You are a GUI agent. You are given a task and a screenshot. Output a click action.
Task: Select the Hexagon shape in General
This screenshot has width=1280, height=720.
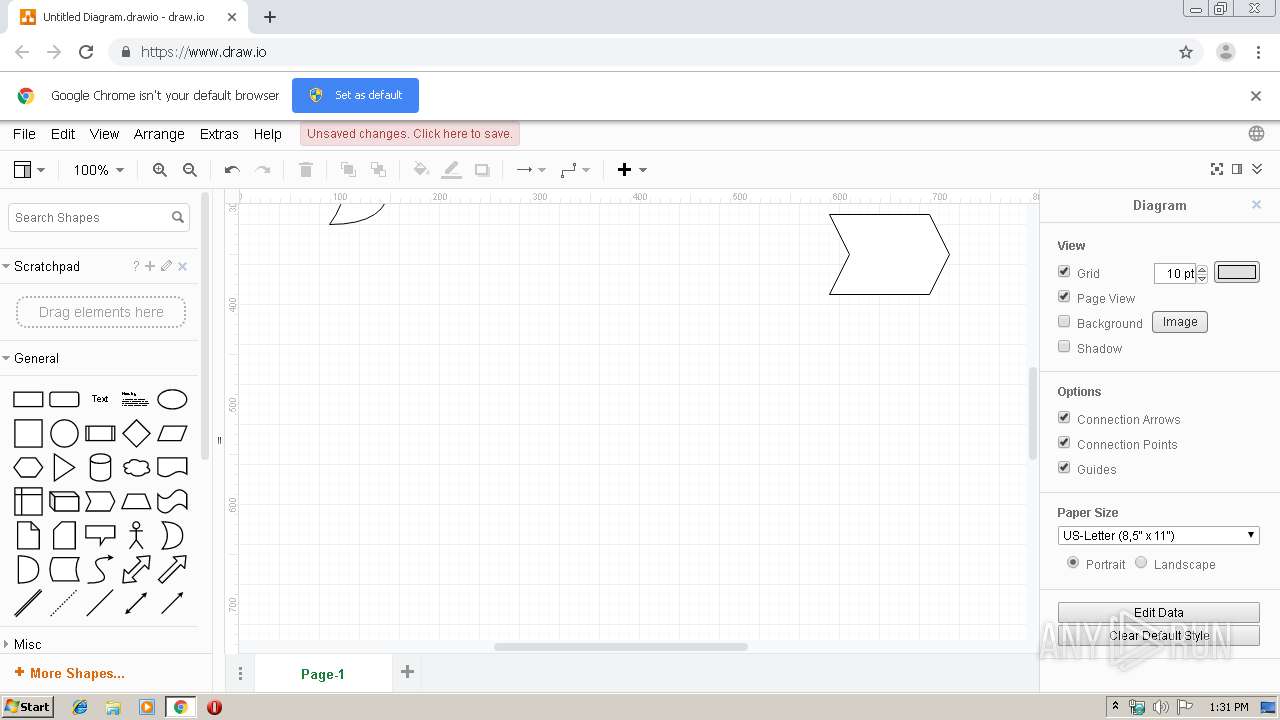28,467
